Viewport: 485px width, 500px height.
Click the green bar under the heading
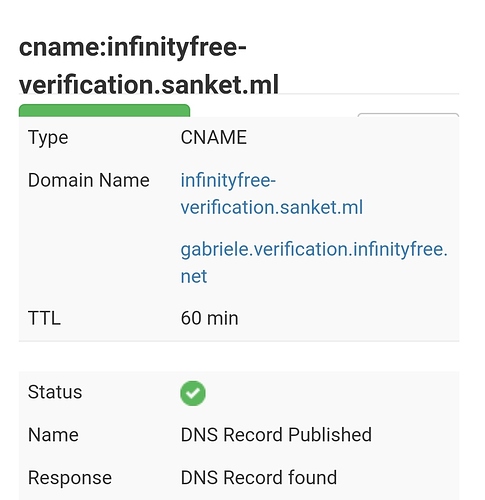[104, 110]
